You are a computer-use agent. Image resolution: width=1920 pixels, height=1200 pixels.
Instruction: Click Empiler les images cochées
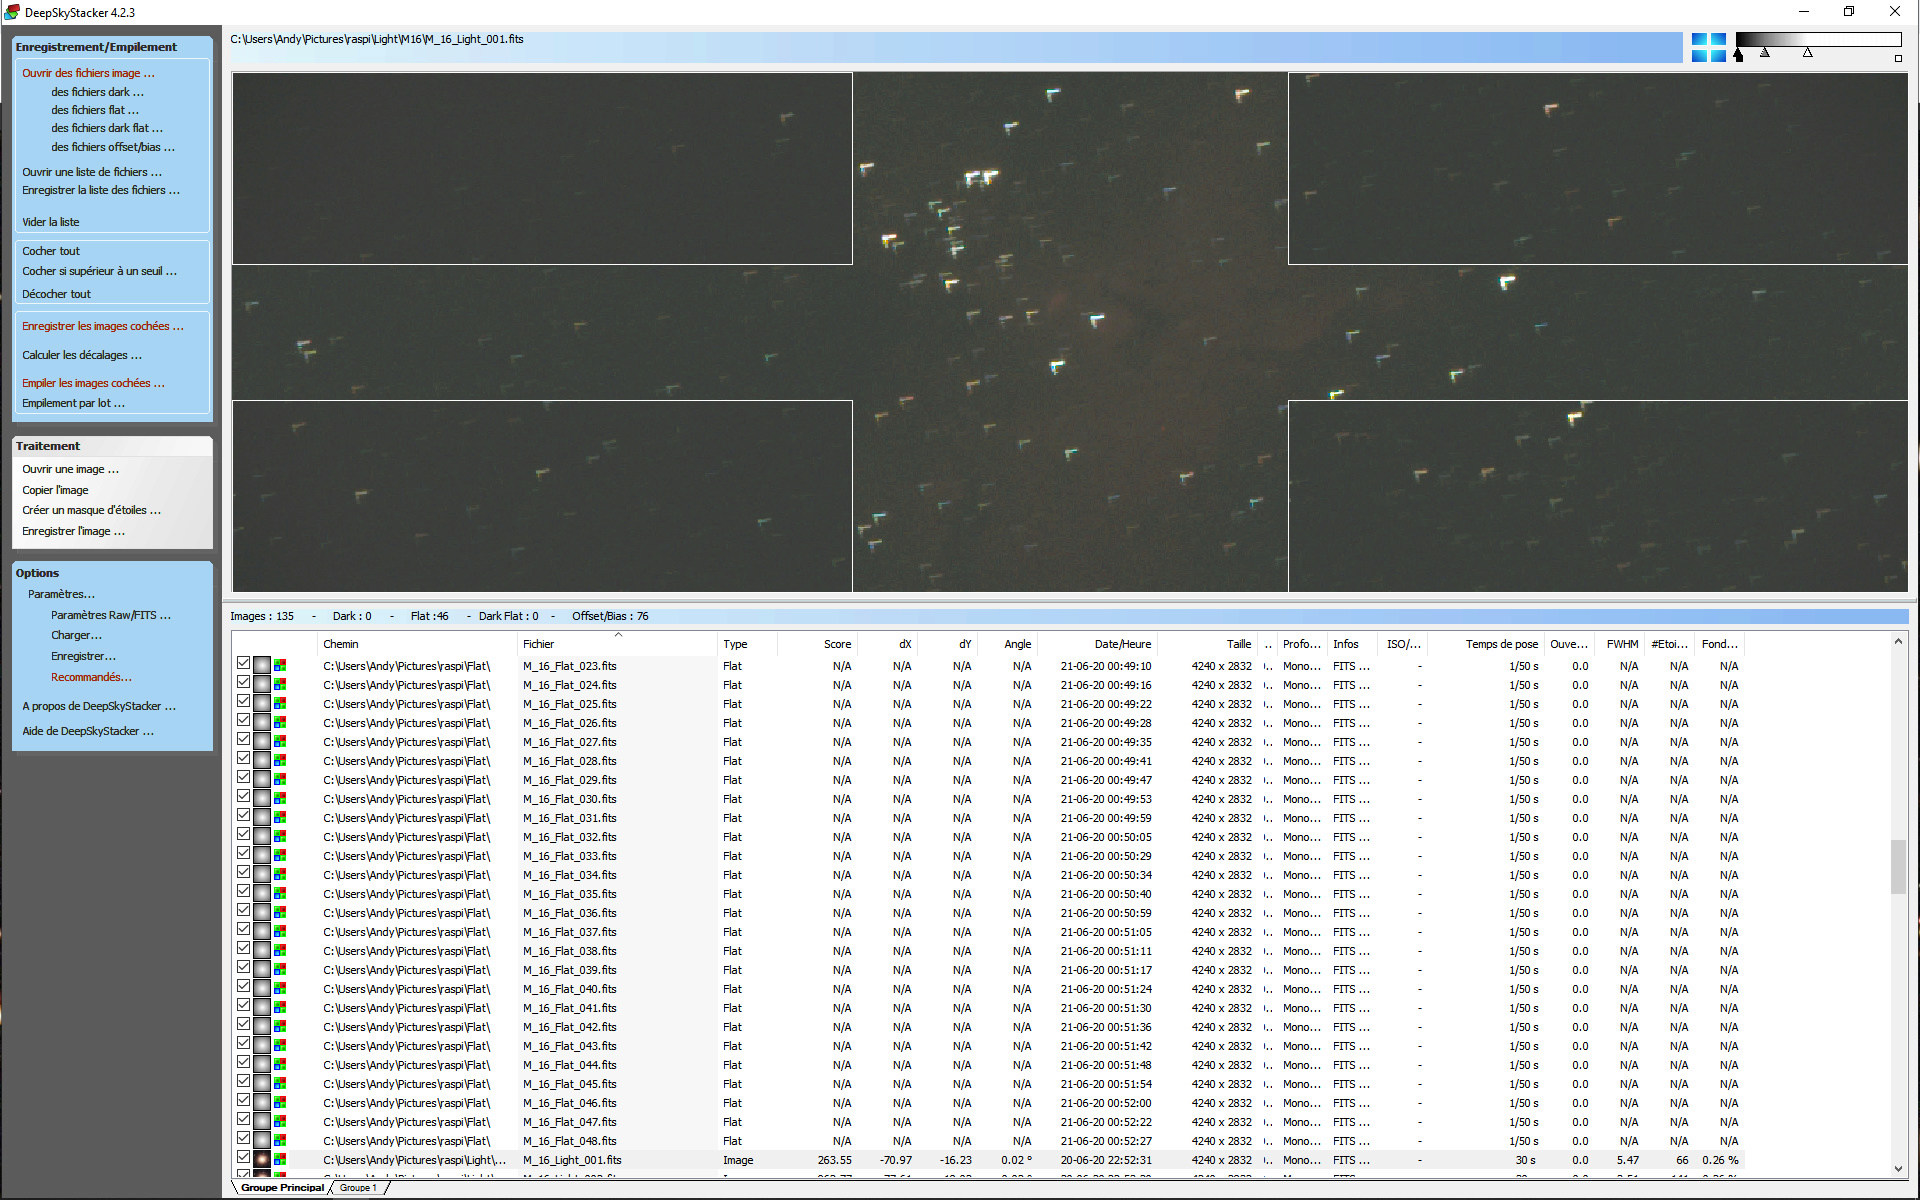click(x=93, y=383)
